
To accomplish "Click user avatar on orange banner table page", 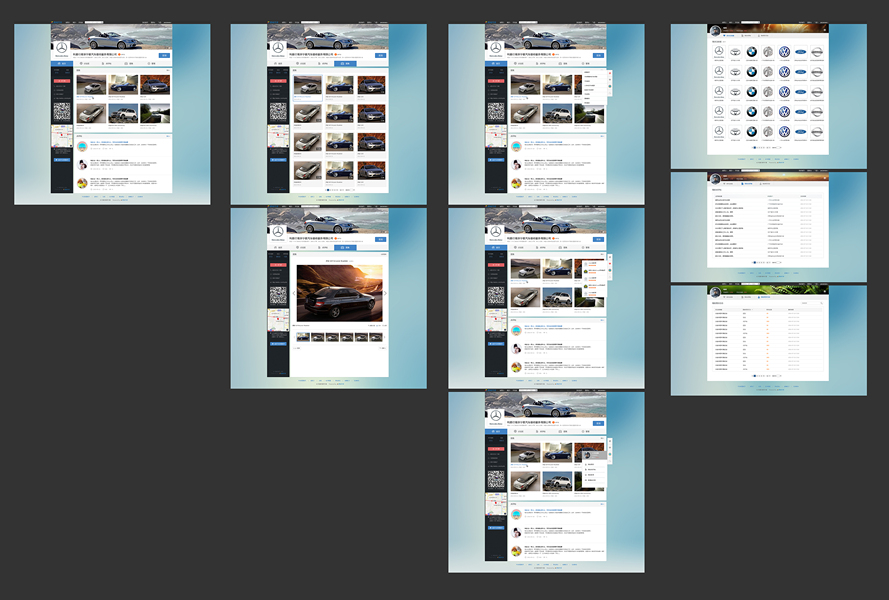I will (716, 179).
